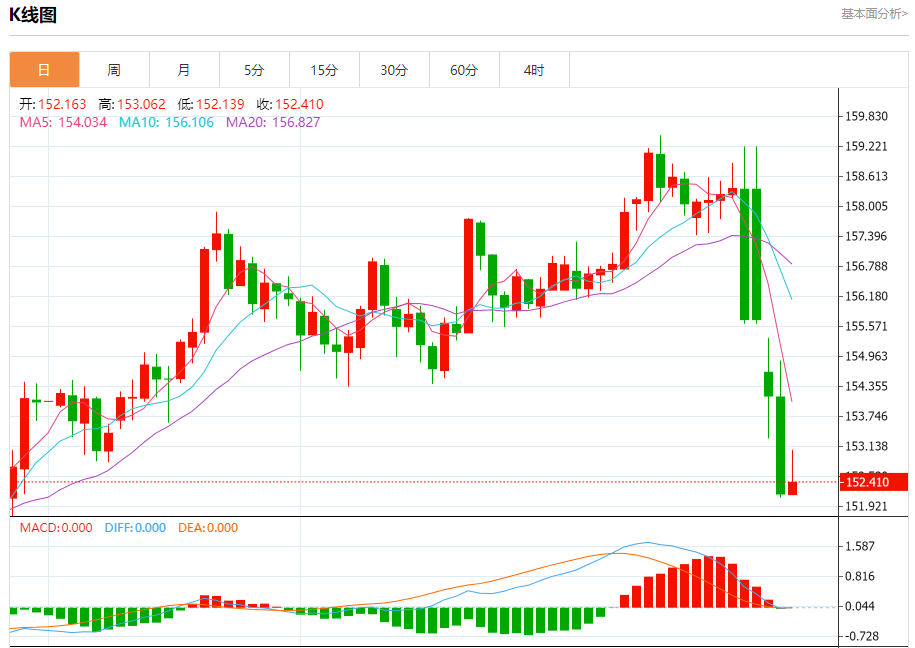Select the 60分 interval tab
Image resolution: width=915 pixels, height=648 pixels.
464,70
